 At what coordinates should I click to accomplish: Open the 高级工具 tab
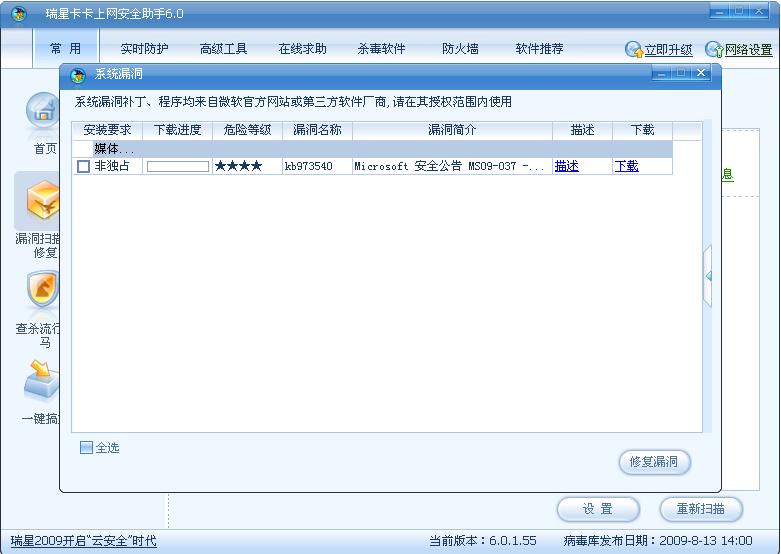click(x=223, y=49)
